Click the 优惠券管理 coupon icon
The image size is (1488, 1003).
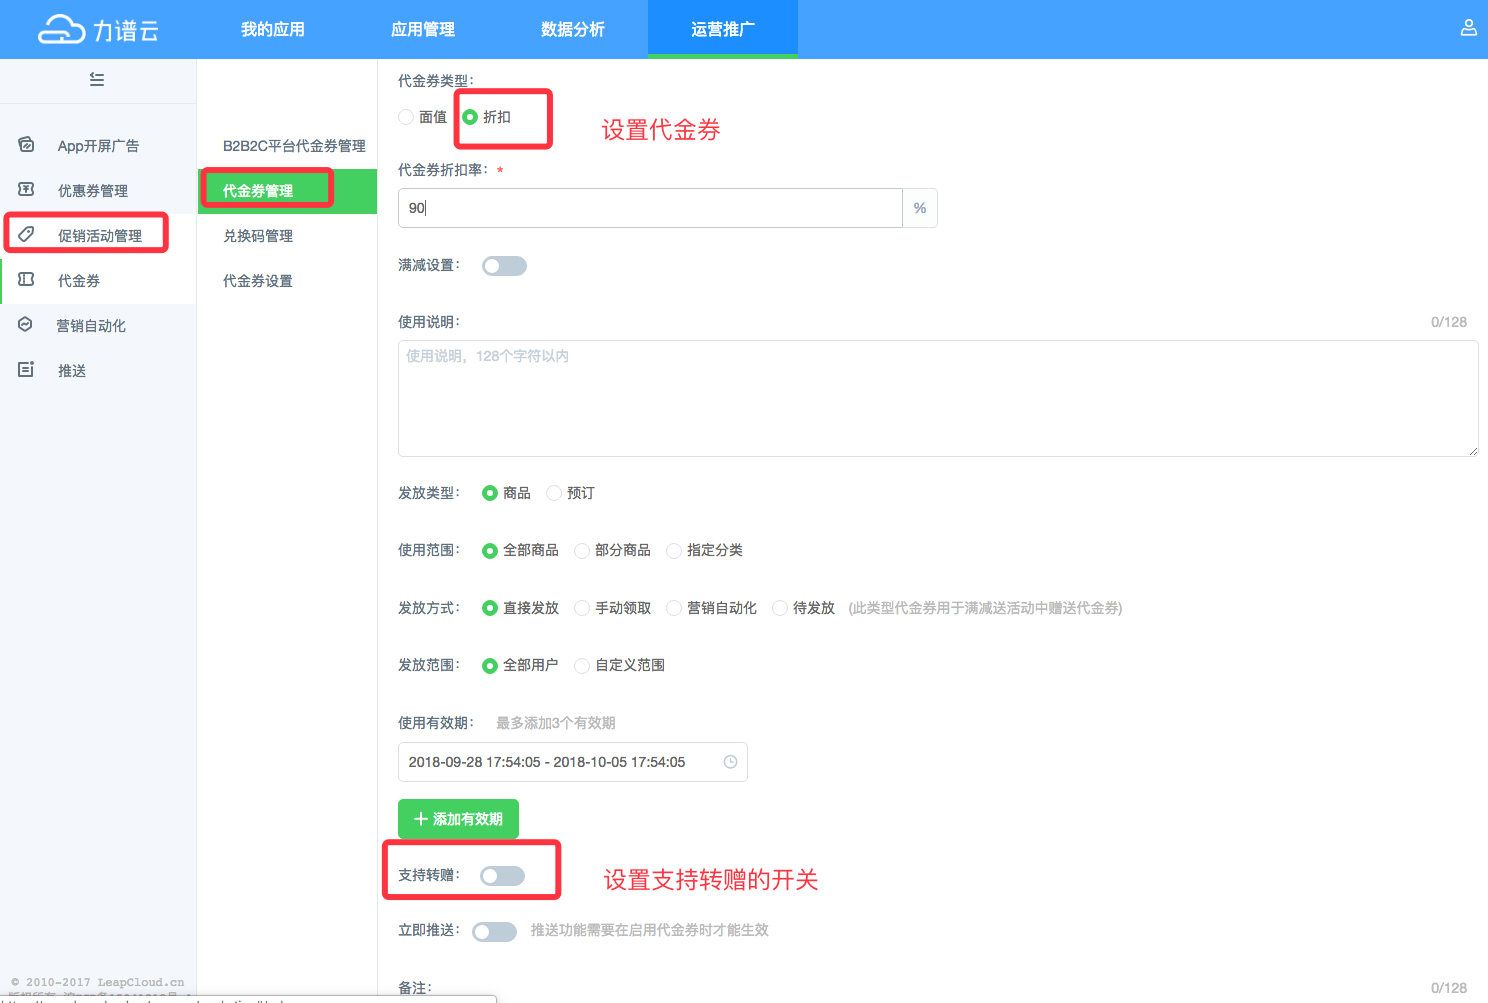[x=27, y=189]
